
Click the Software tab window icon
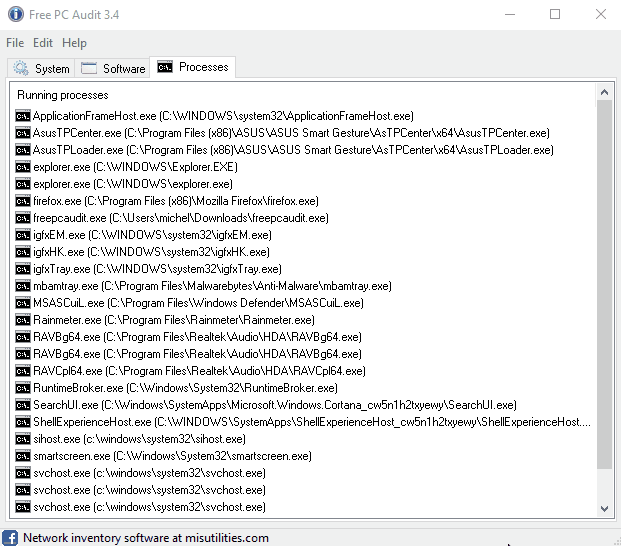tap(89, 68)
